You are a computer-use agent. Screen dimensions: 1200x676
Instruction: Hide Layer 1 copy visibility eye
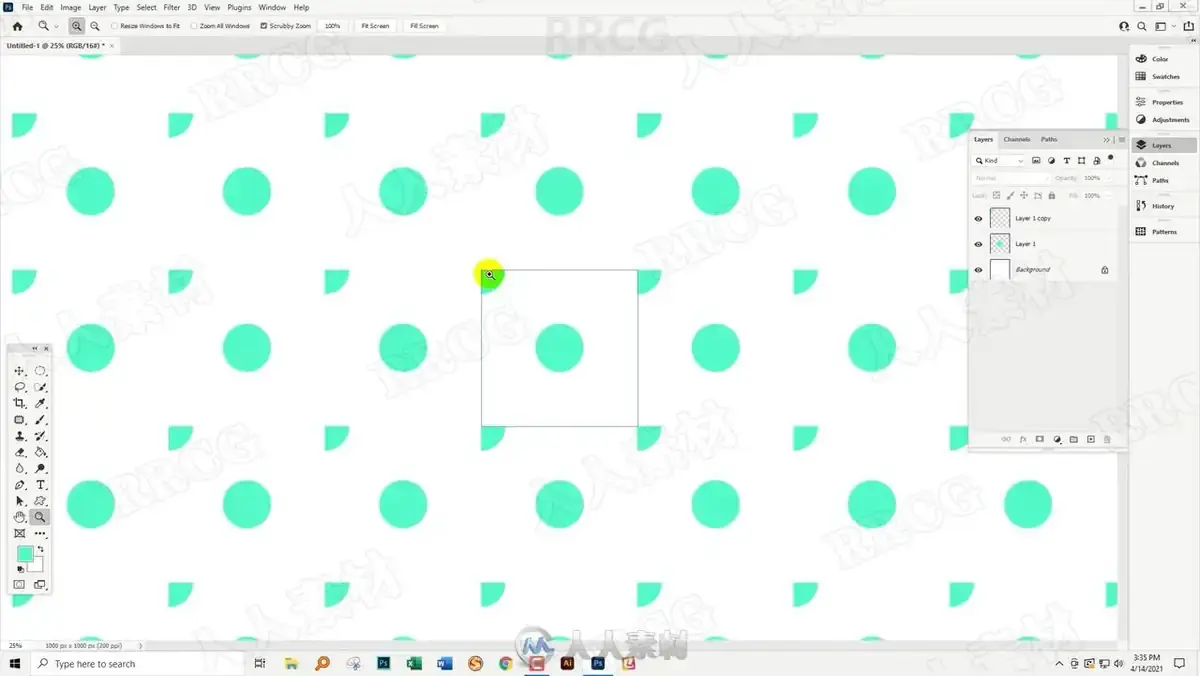point(978,218)
